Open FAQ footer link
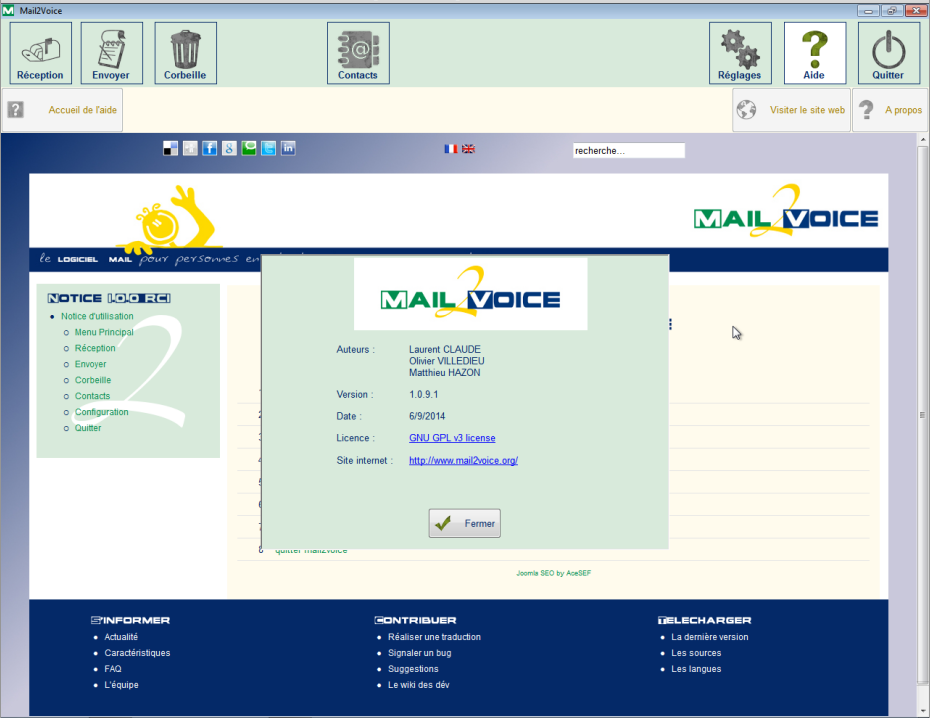The height and width of the screenshot is (718, 930). 113,669
